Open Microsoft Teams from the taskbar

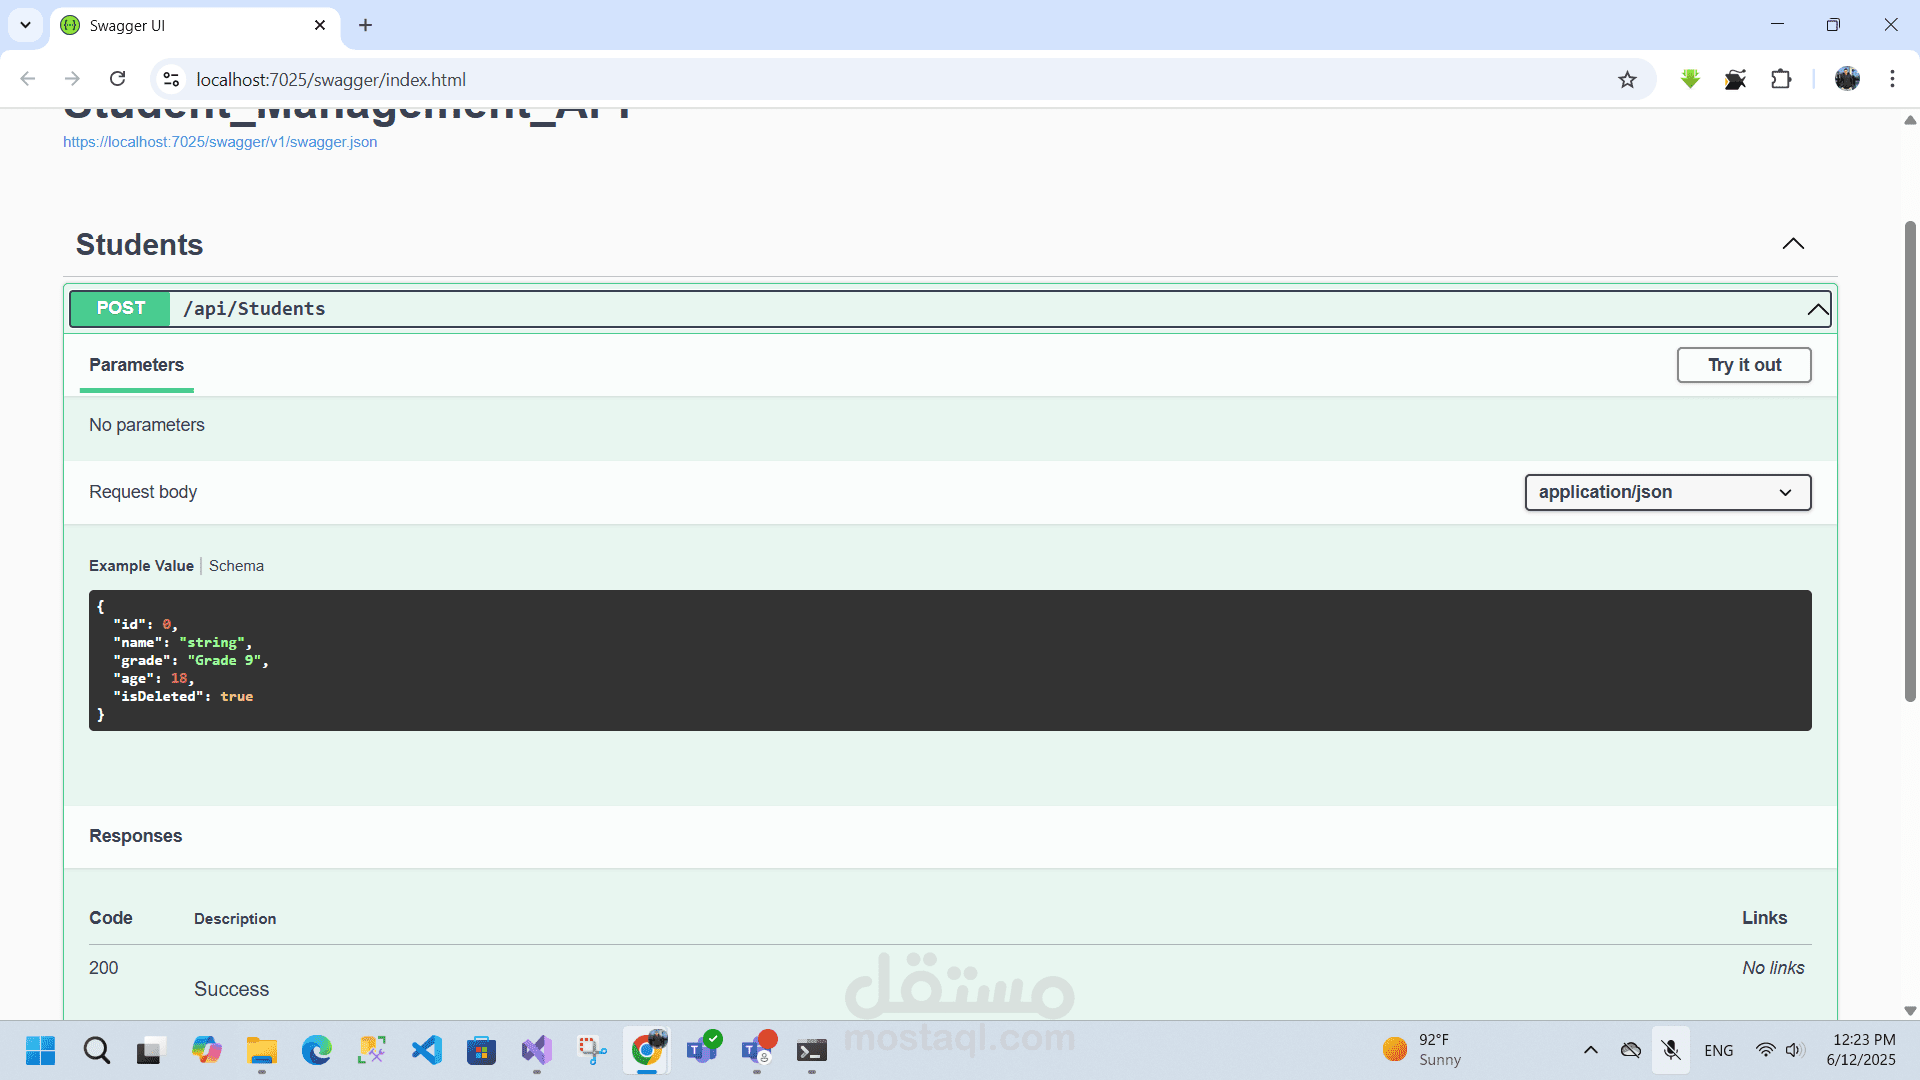705,1050
